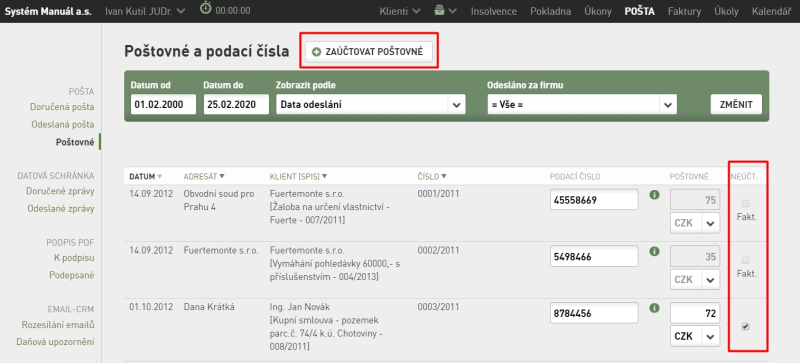
Task: Open the briefcase icon menu
Action: point(445,11)
